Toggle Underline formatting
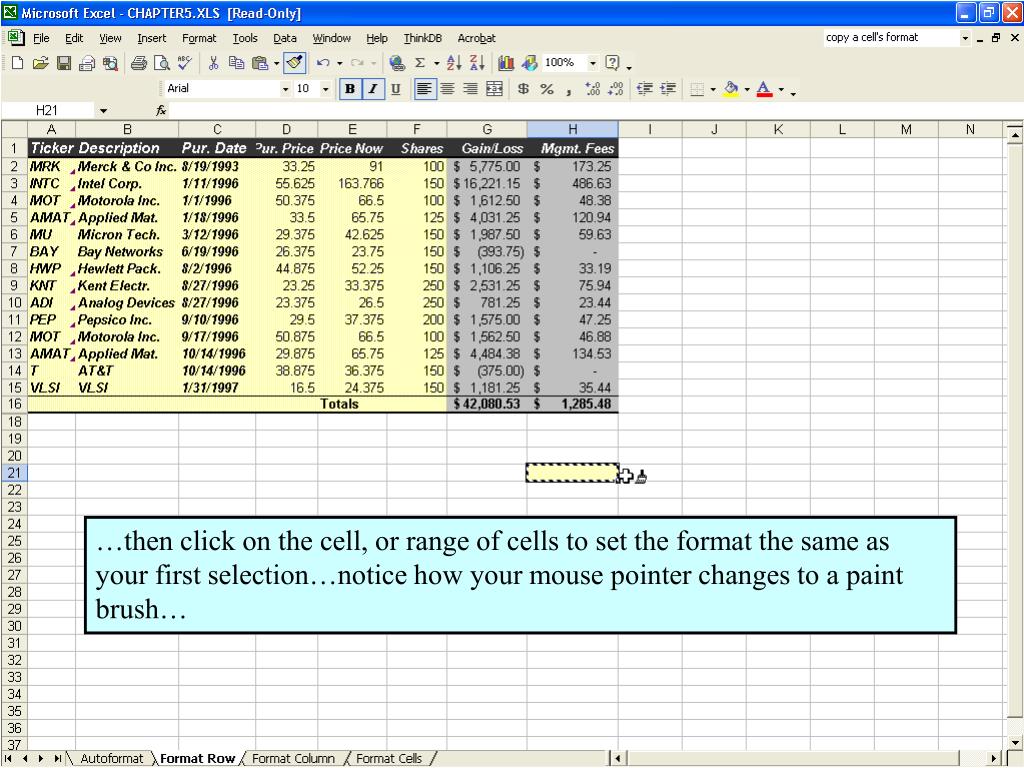This screenshot has width=1024, height=768. pyautogui.click(x=396, y=89)
